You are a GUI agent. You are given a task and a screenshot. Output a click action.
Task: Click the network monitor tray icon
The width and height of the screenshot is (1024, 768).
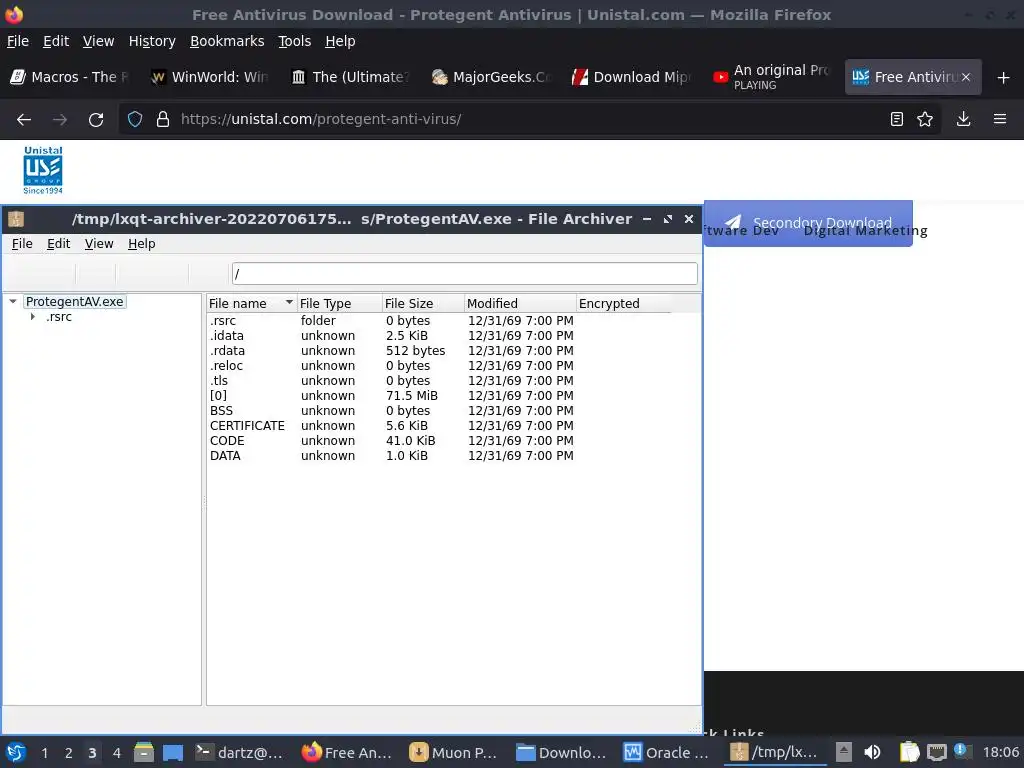pyautogui.click(x=936, y=752)
